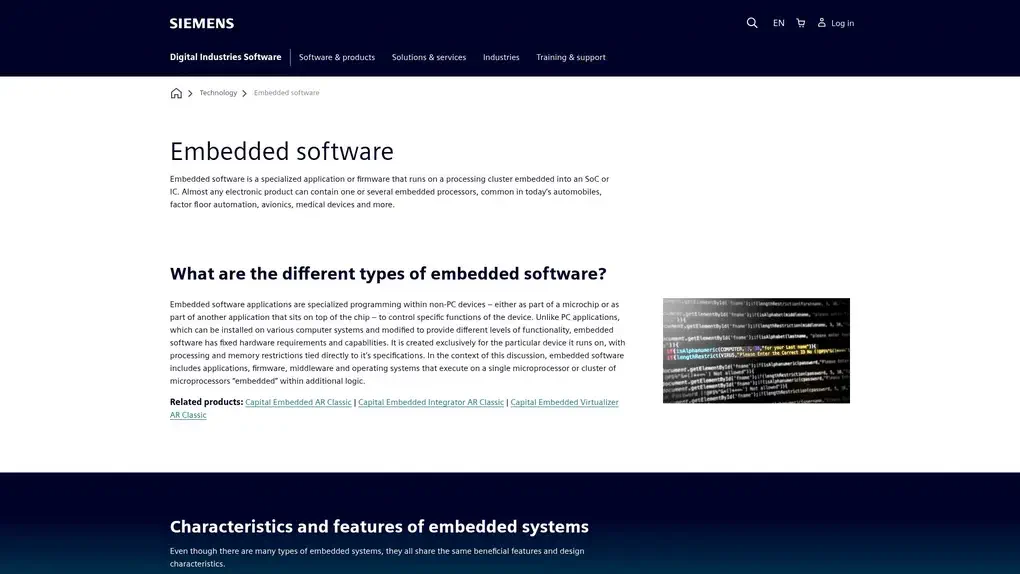Click the 'Related products:' label
This screenshot has height=574, width=1020.
pos(206,402)
